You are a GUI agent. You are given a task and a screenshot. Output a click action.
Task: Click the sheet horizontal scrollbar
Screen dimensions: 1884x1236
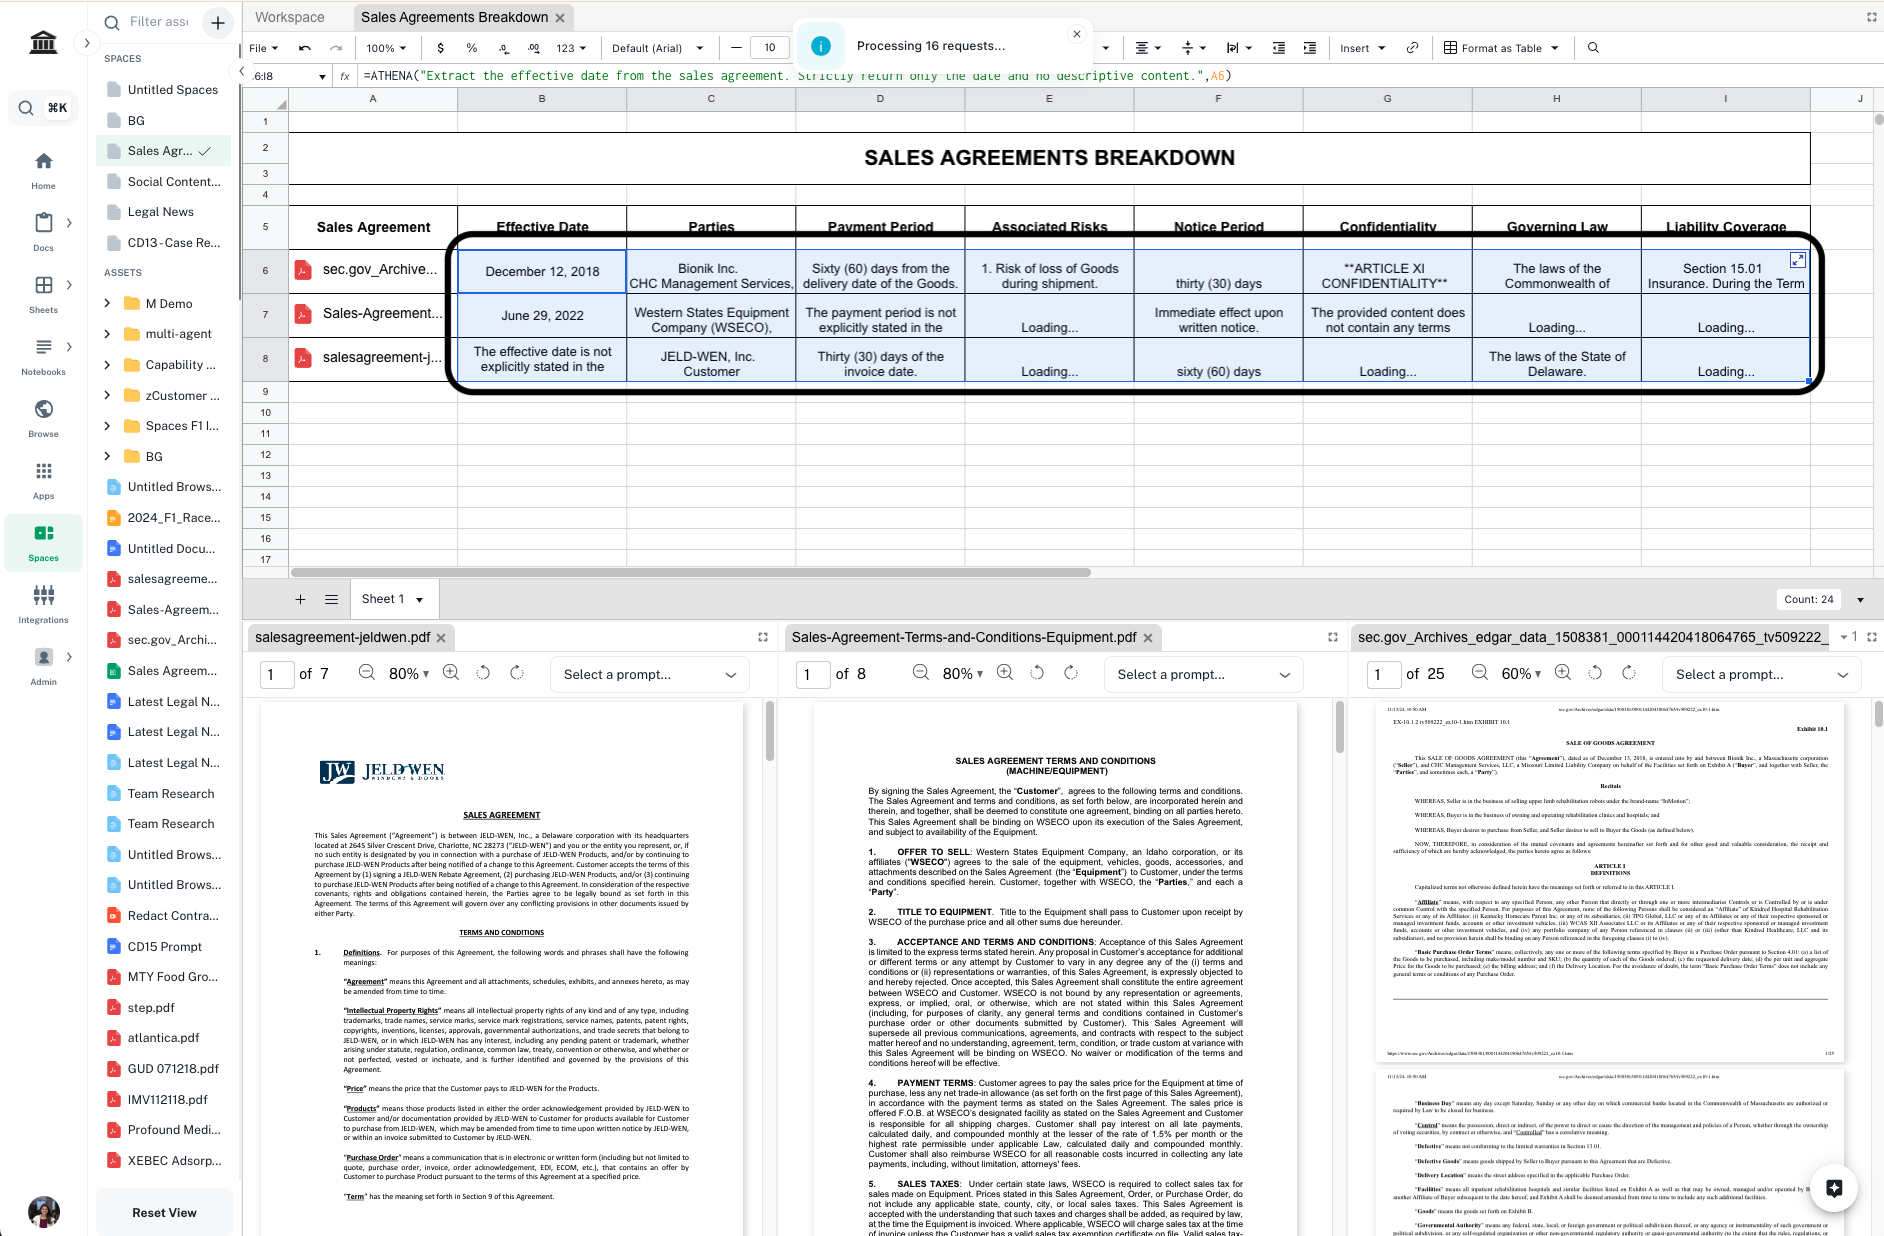point(690,572)
